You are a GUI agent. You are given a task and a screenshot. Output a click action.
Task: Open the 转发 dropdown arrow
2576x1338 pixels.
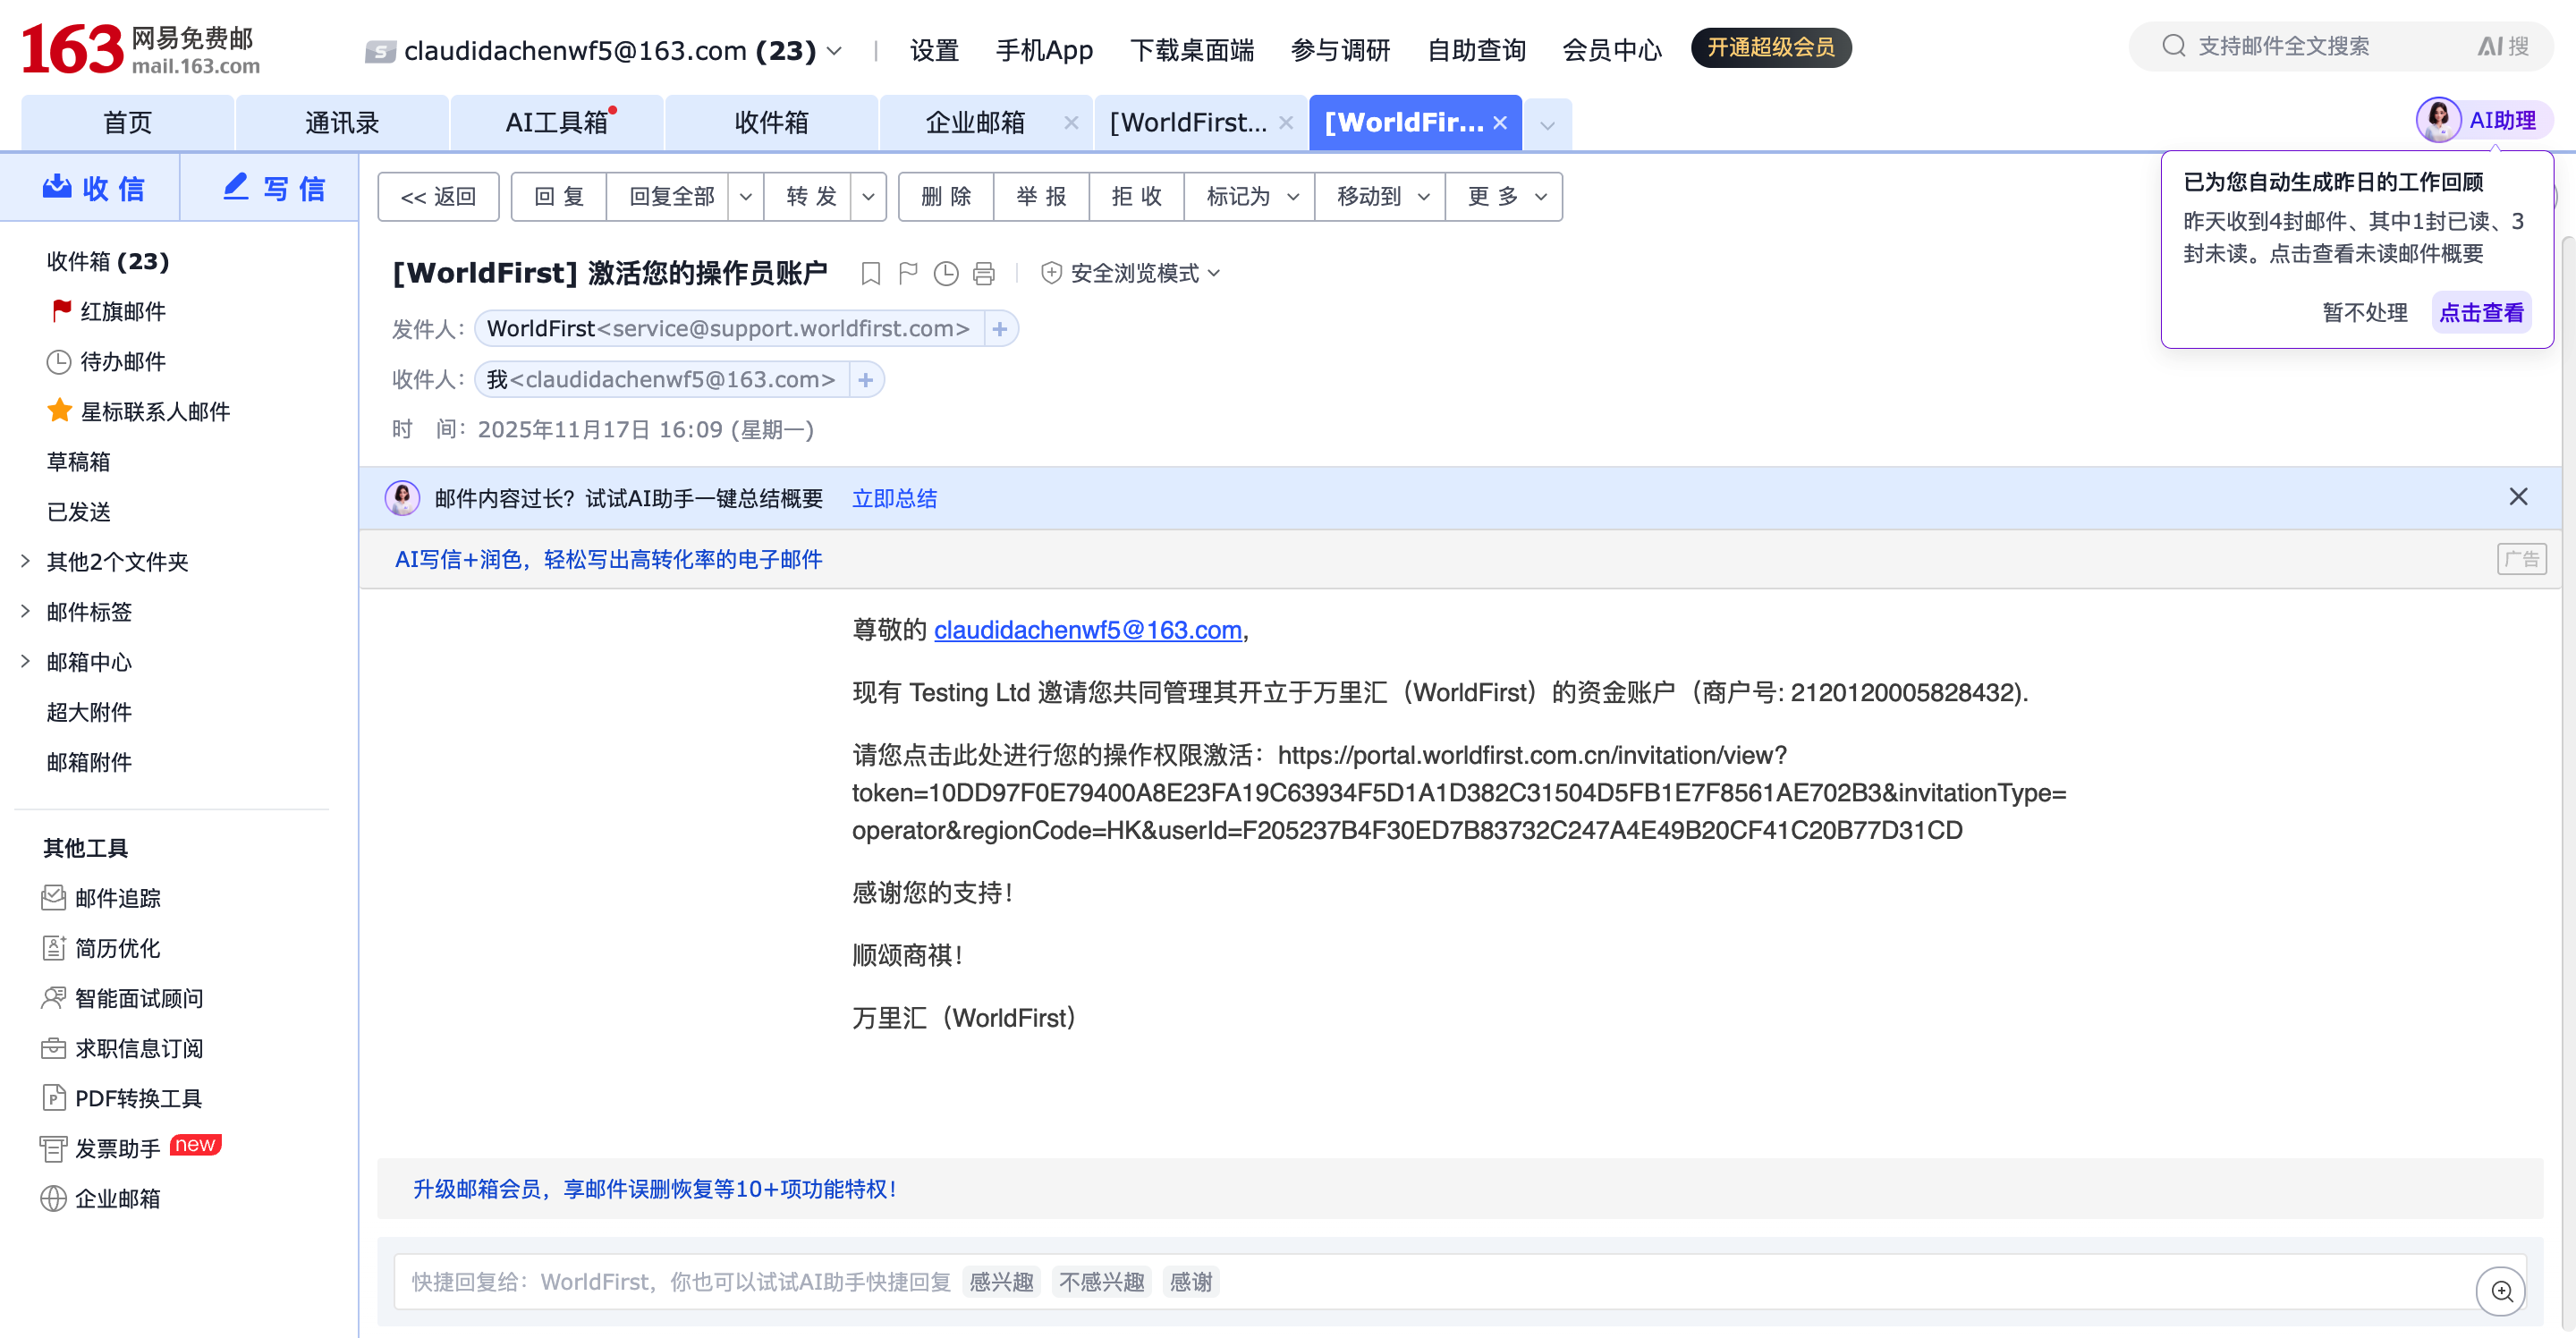pyautogui.click(x=868, y=196)
